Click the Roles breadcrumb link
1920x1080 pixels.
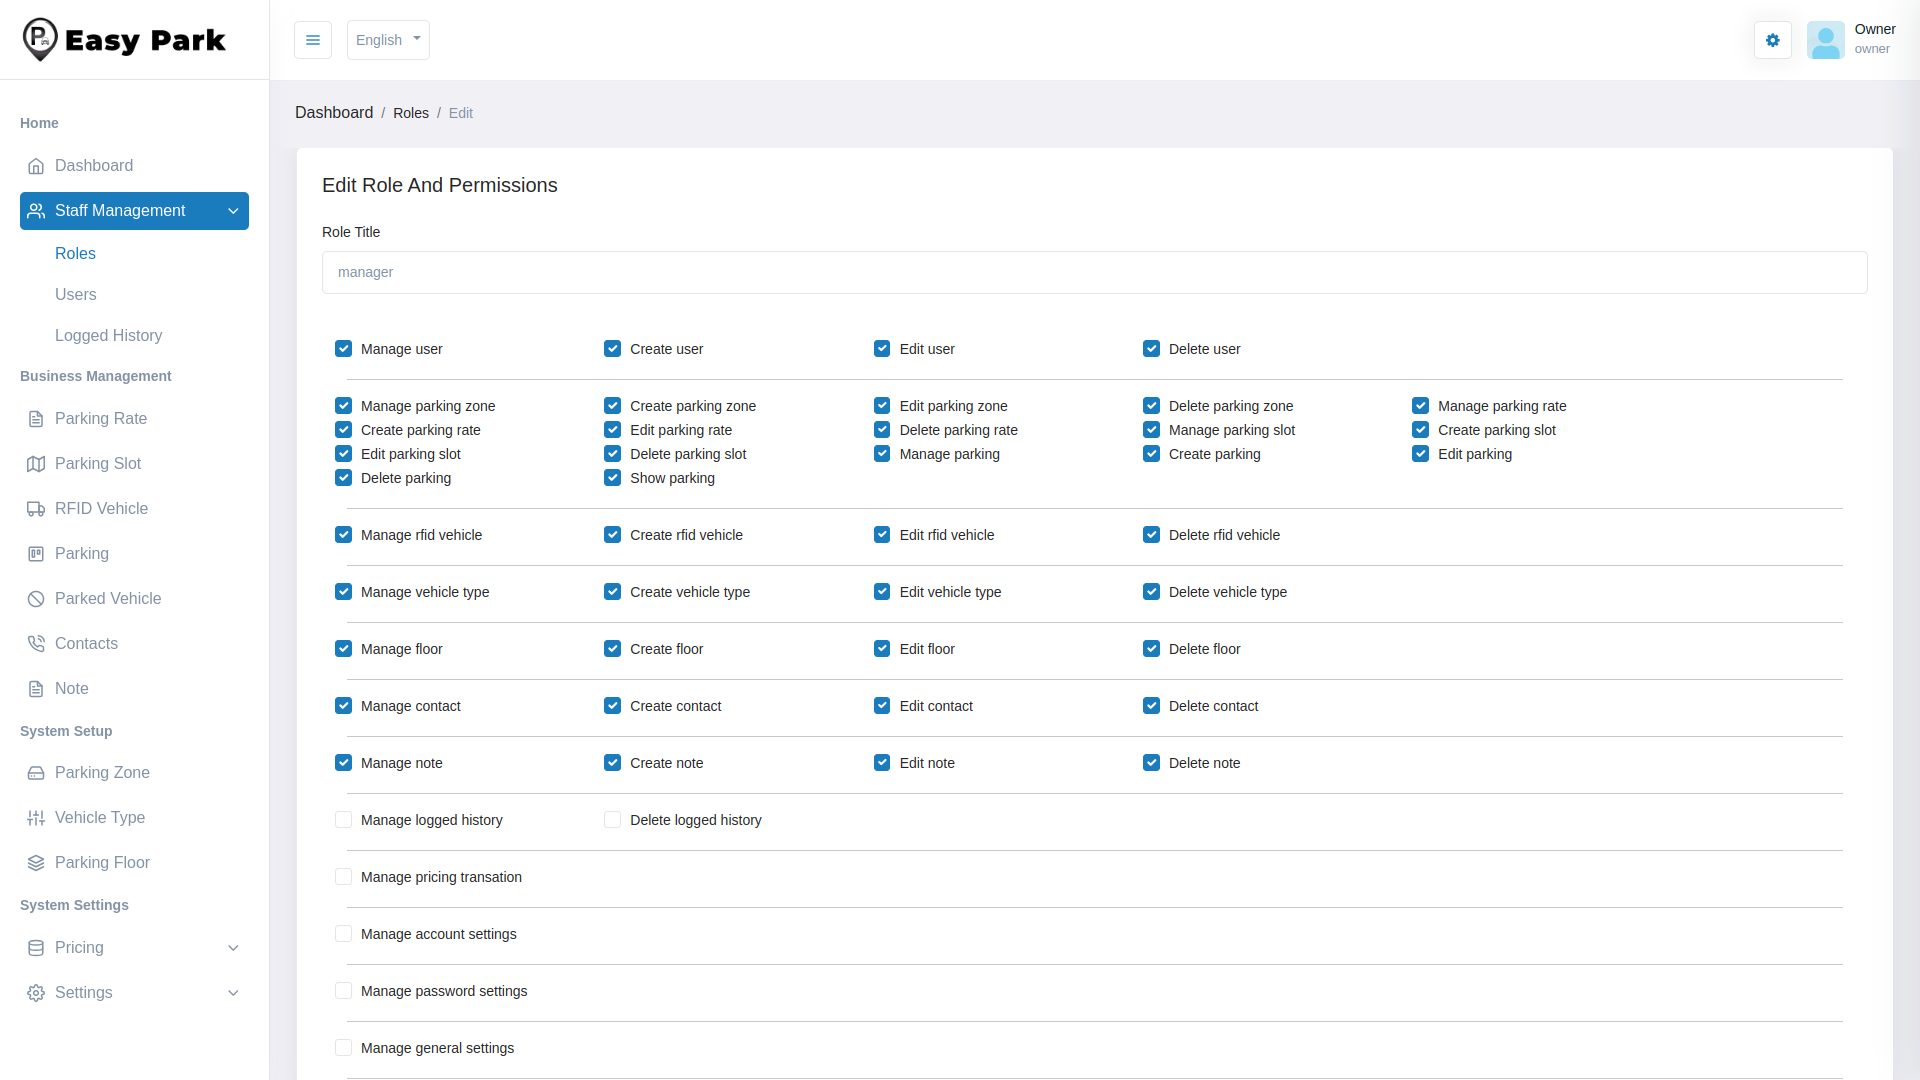pos(410,113)
